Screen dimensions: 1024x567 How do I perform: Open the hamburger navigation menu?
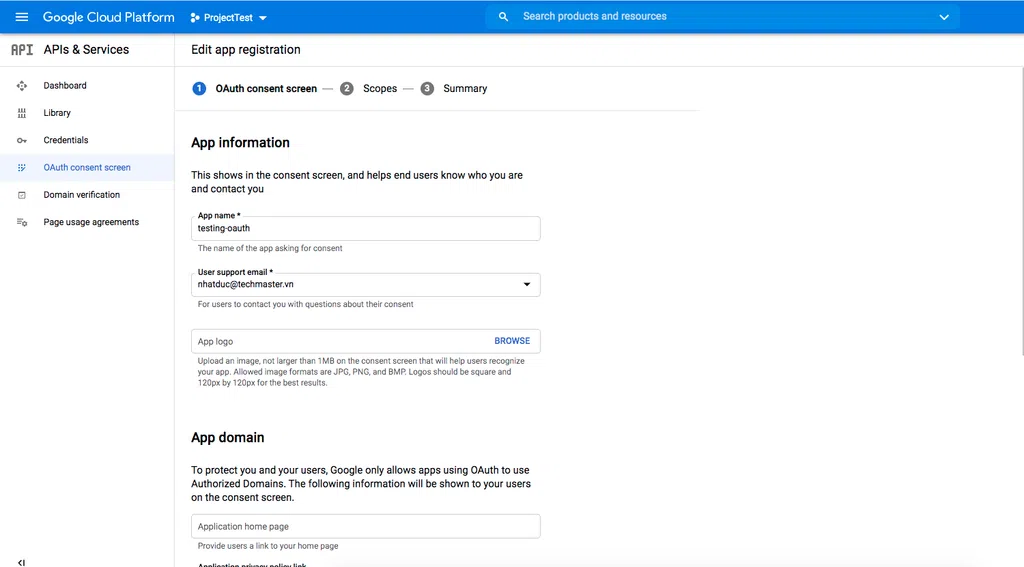click(22, 17)
